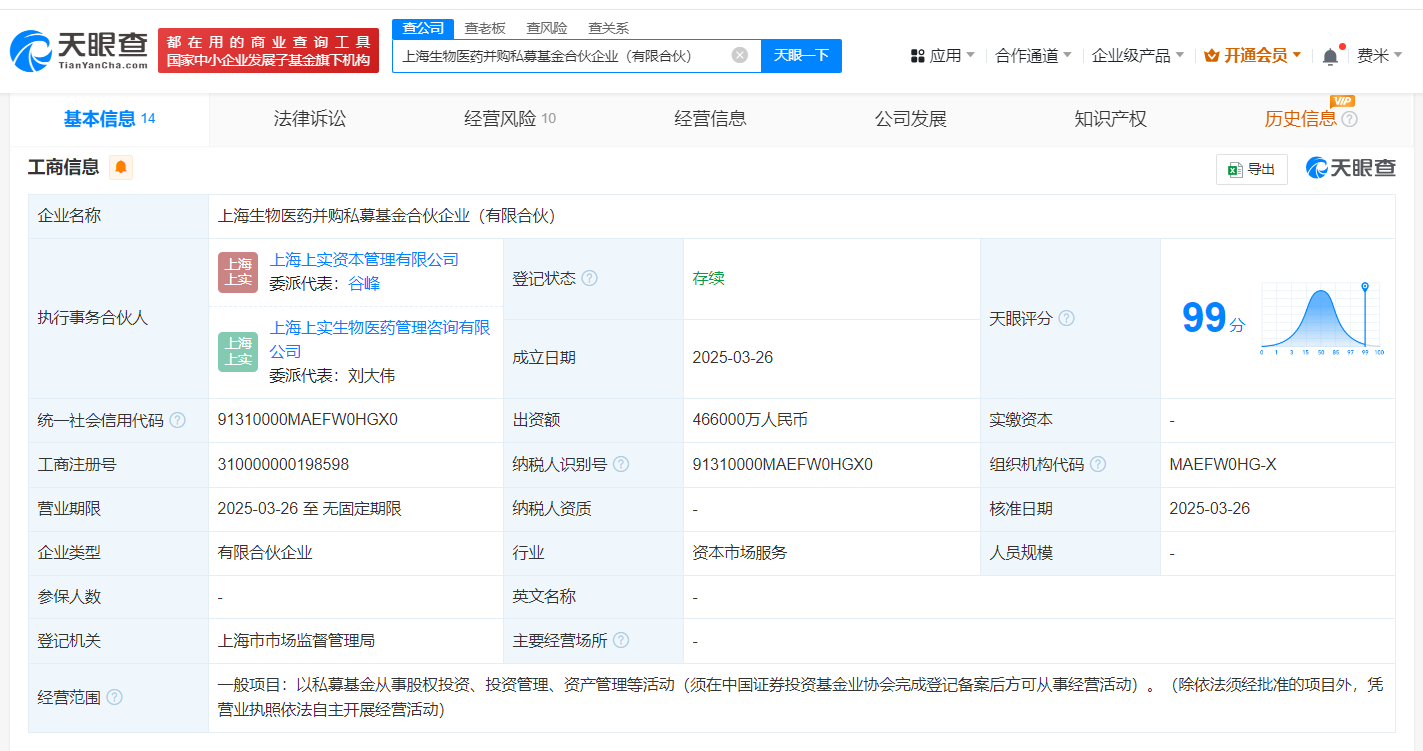Click help icon next to 统一社会信用代码
This screenshot has height=751, width=1423.
point(177,420)
